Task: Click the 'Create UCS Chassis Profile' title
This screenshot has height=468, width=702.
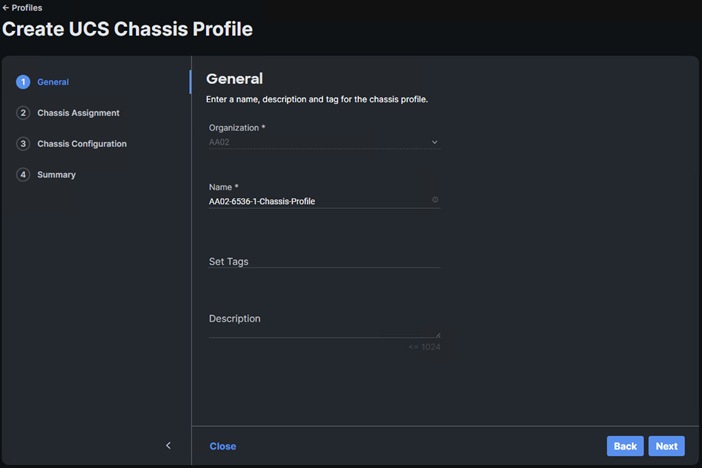Action: click(127, 29)
